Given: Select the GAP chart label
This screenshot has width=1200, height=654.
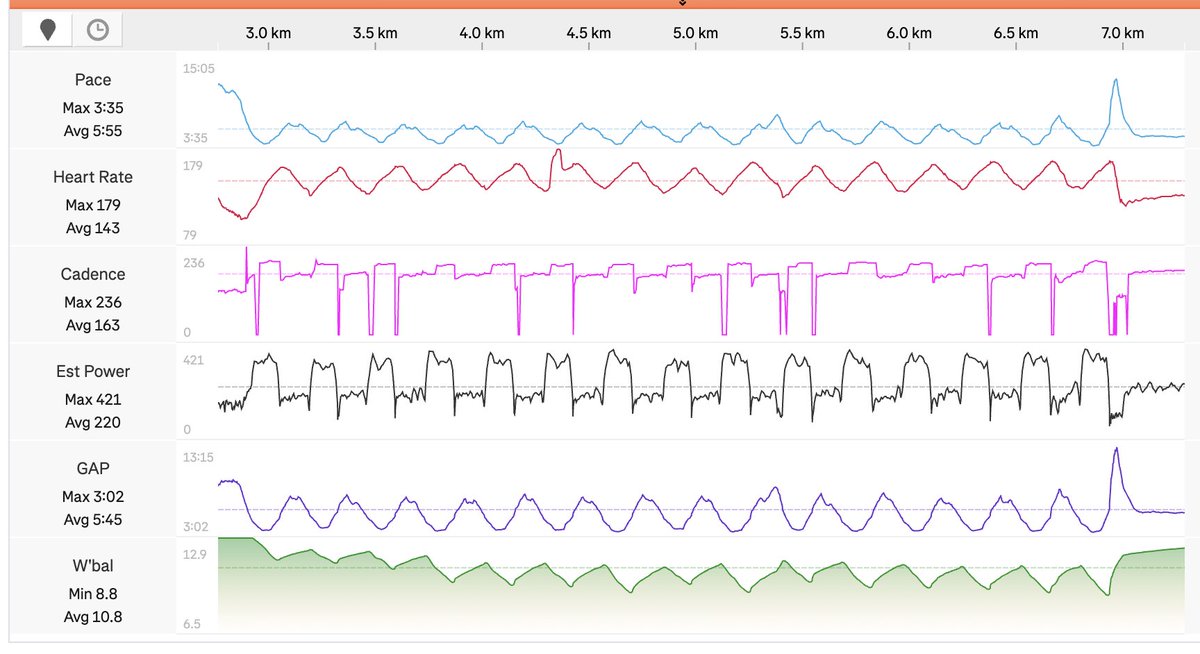Looking at the screenshot, I should coord(93,468).
